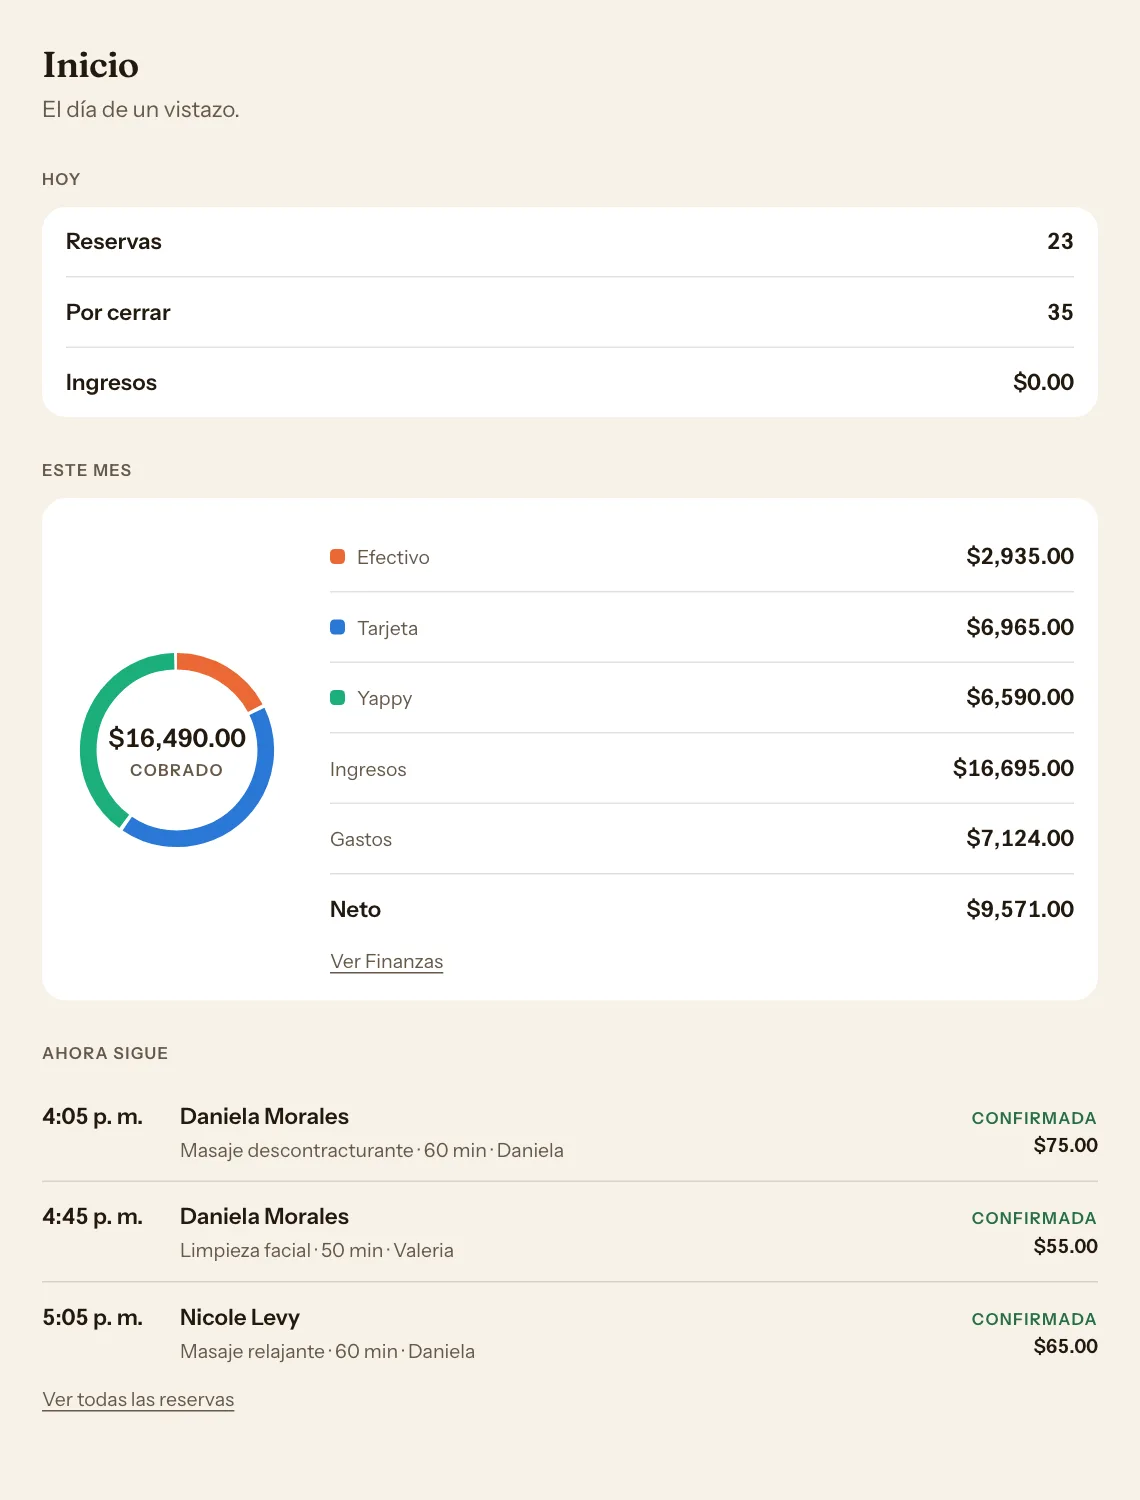Click the Ingresos label in Hoy card

coord(111,382)
